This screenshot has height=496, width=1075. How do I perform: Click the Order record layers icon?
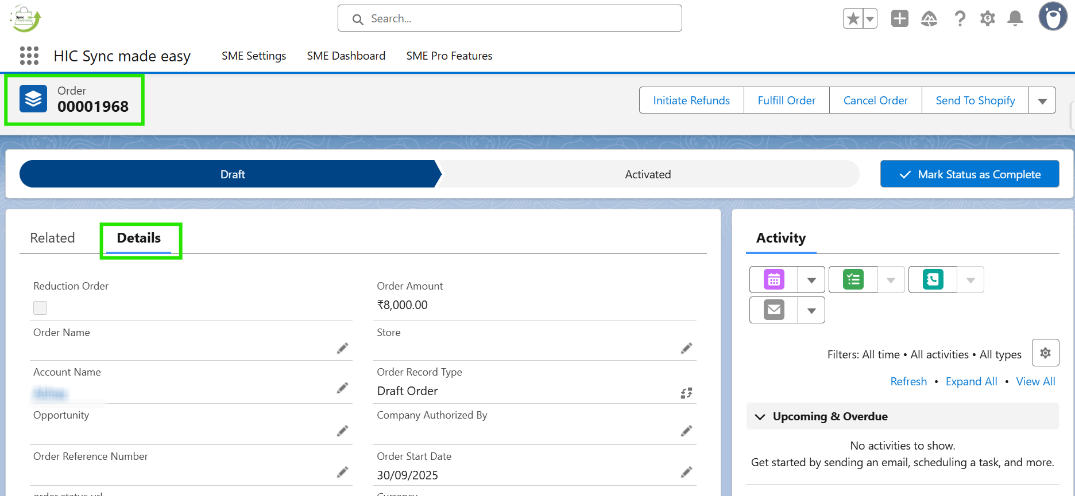[x=33, y=99]
